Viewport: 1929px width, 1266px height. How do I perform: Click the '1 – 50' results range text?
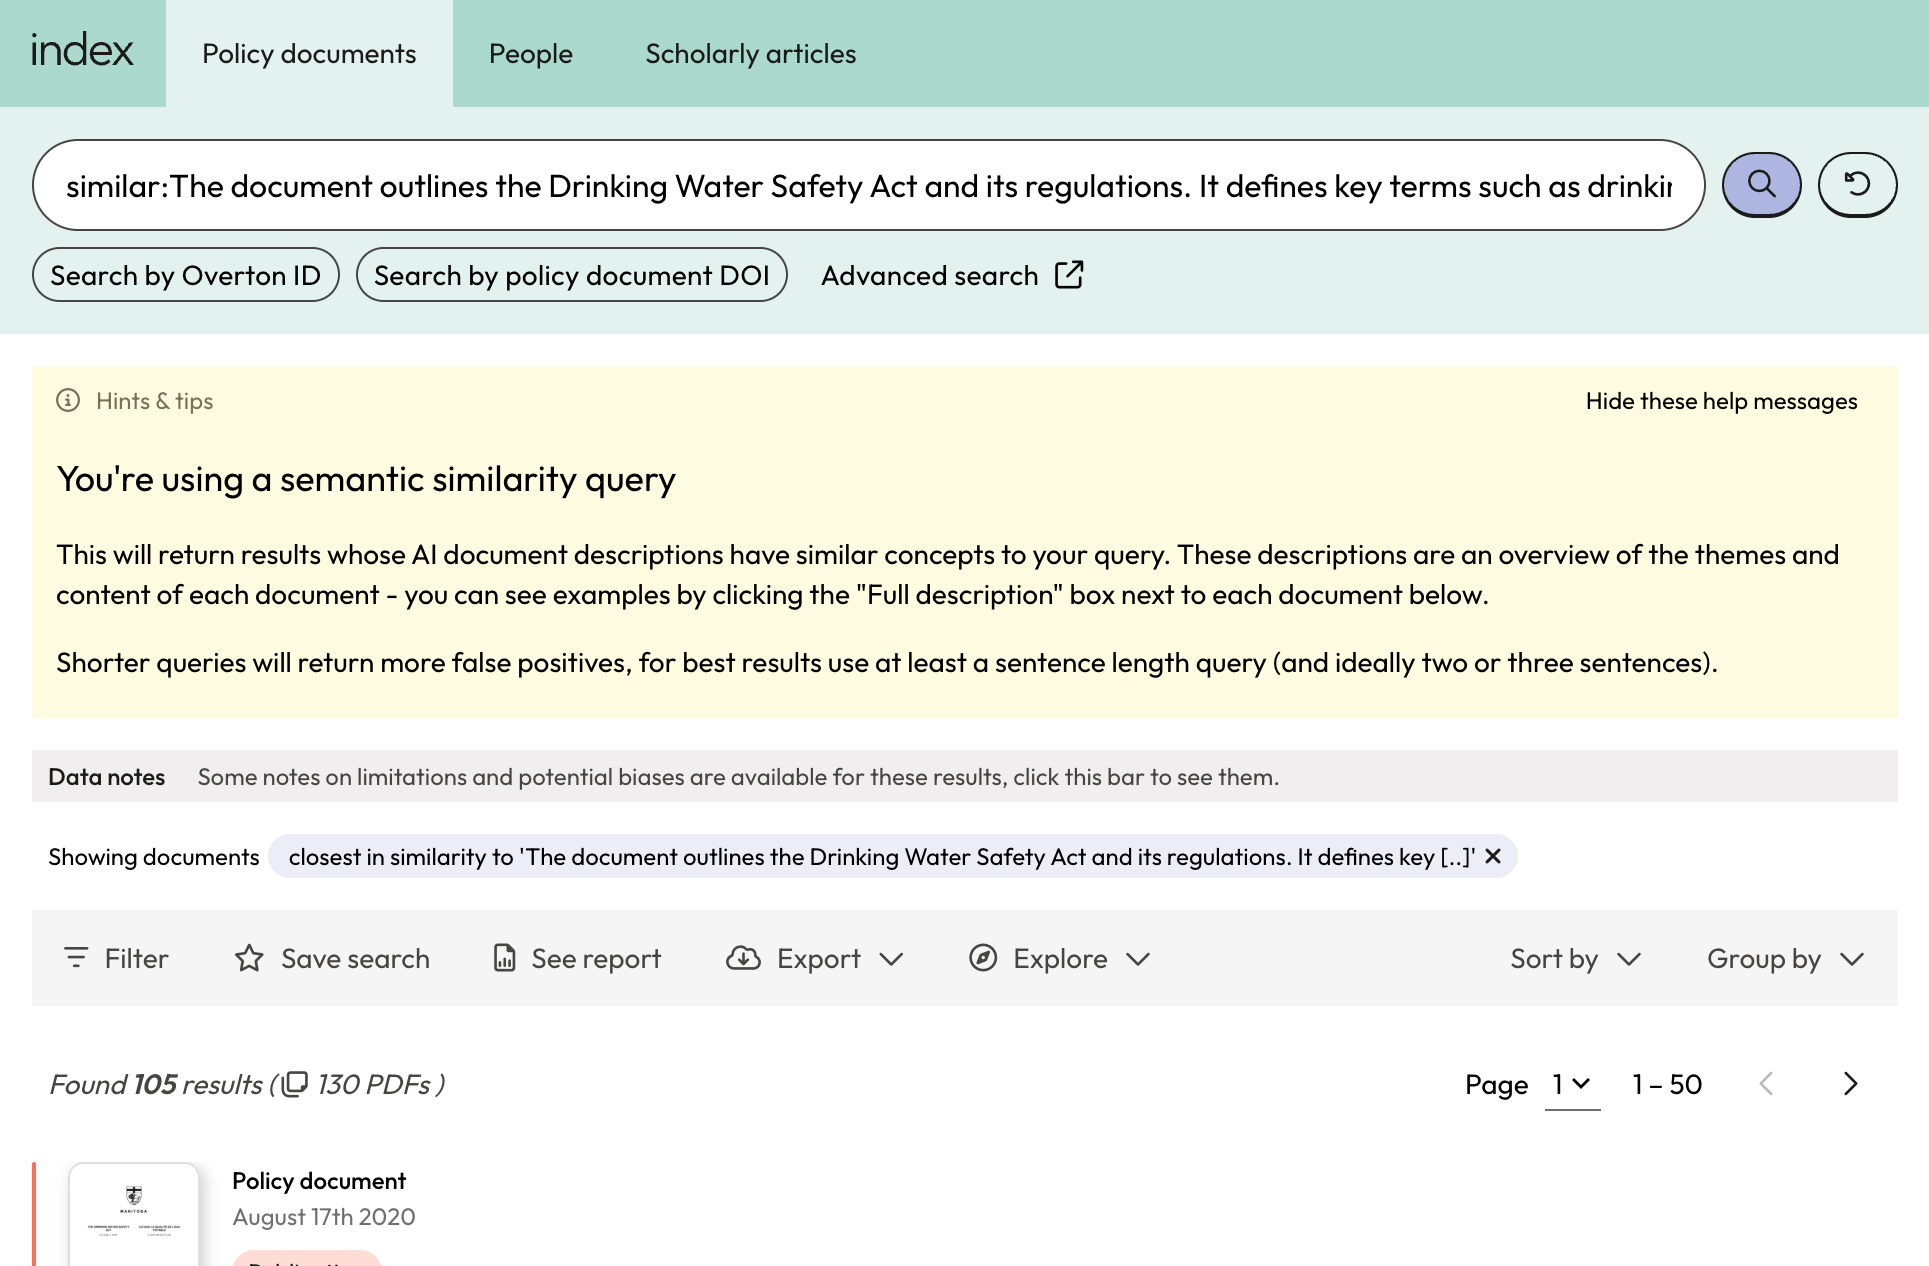click(x=1667, y=1084)
